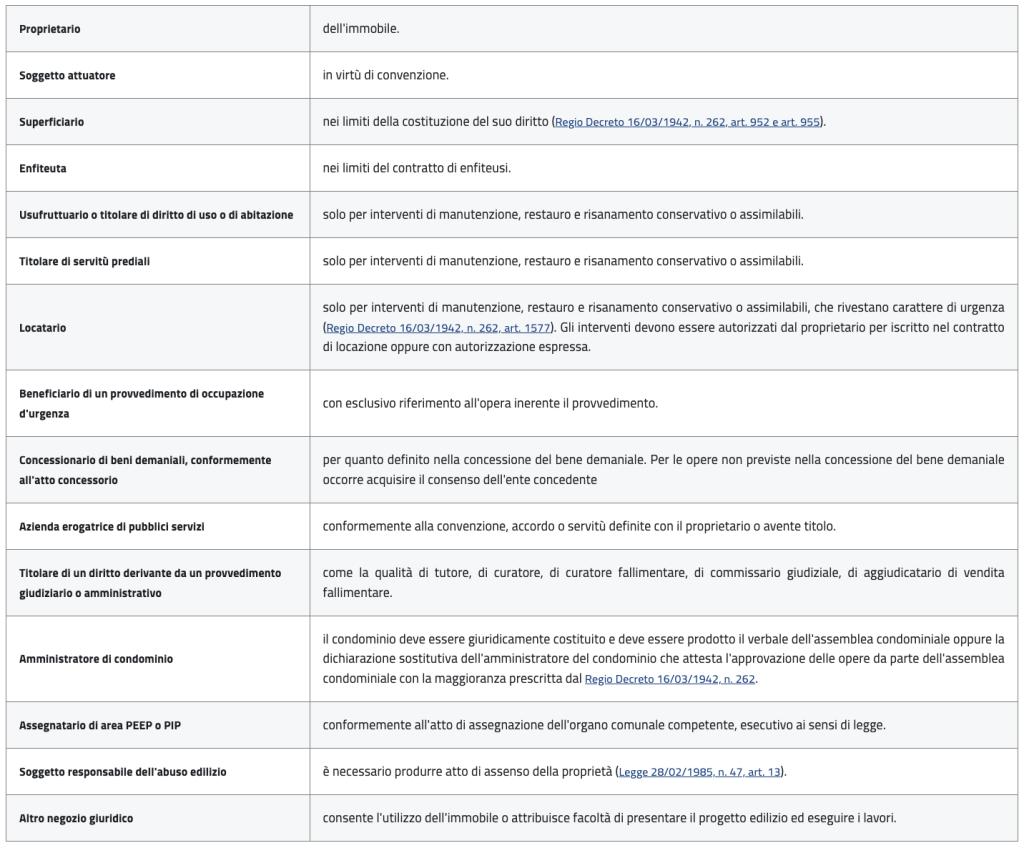Click the Usufruttuario o titolare di diritto label

pos(156,215)
